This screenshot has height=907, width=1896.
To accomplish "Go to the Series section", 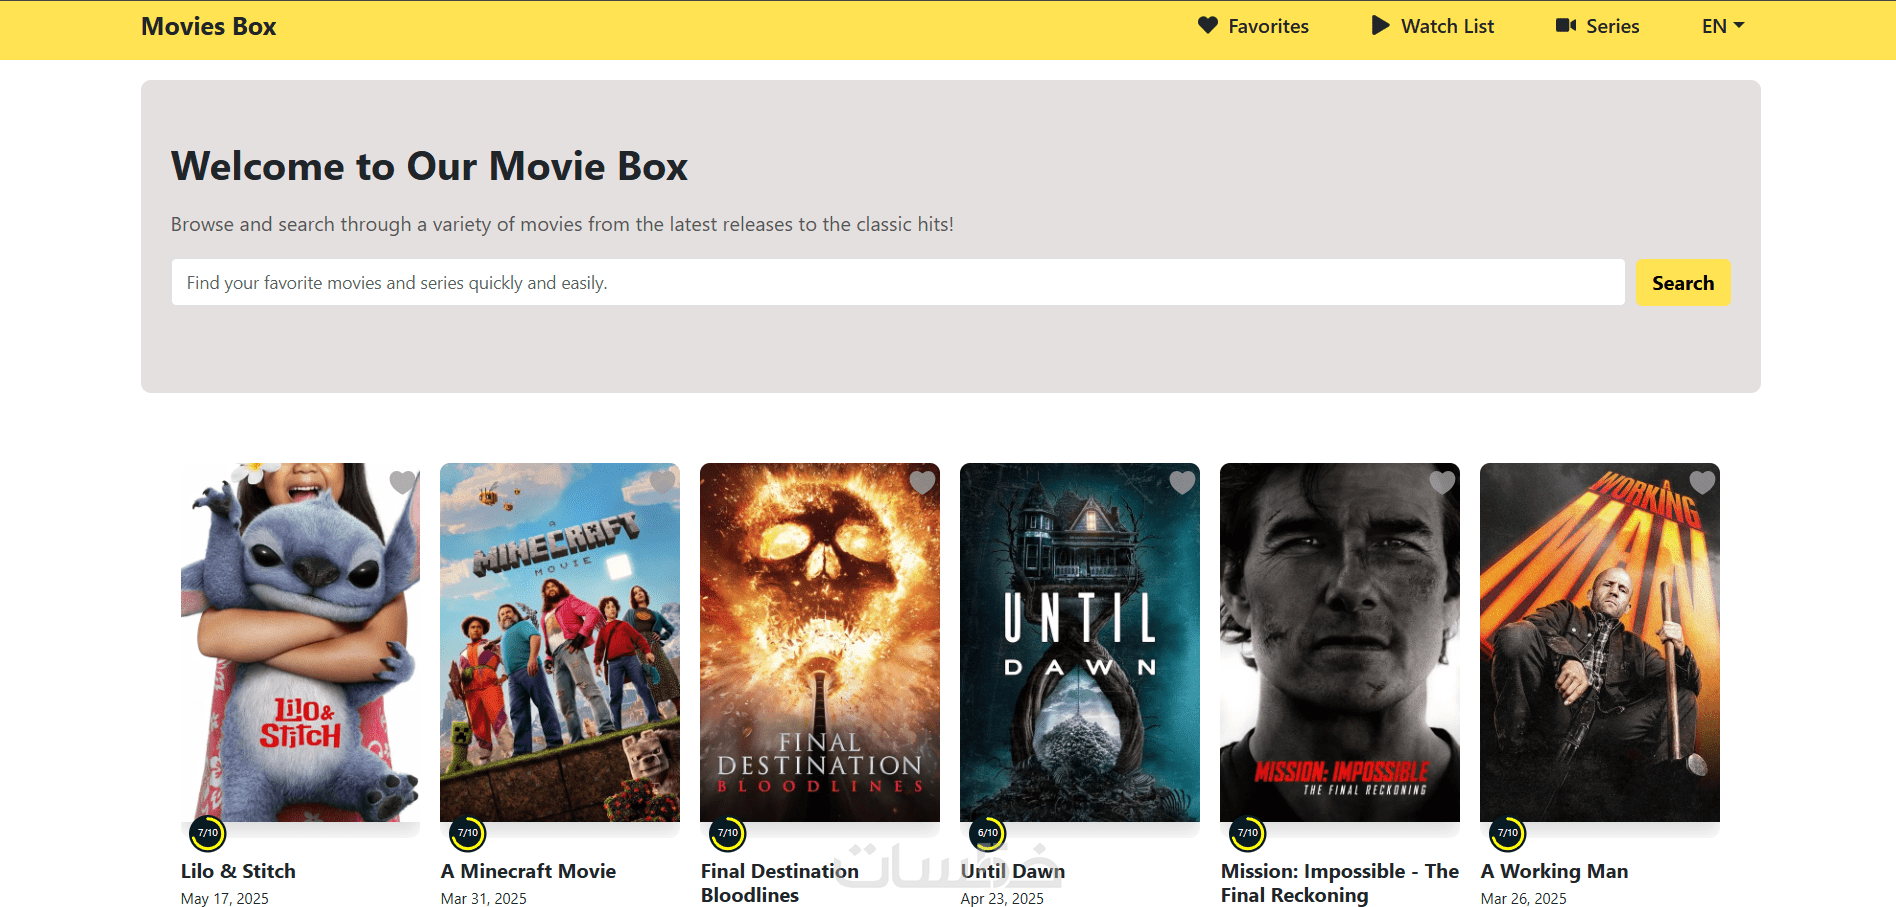I will click(1597, 26).
